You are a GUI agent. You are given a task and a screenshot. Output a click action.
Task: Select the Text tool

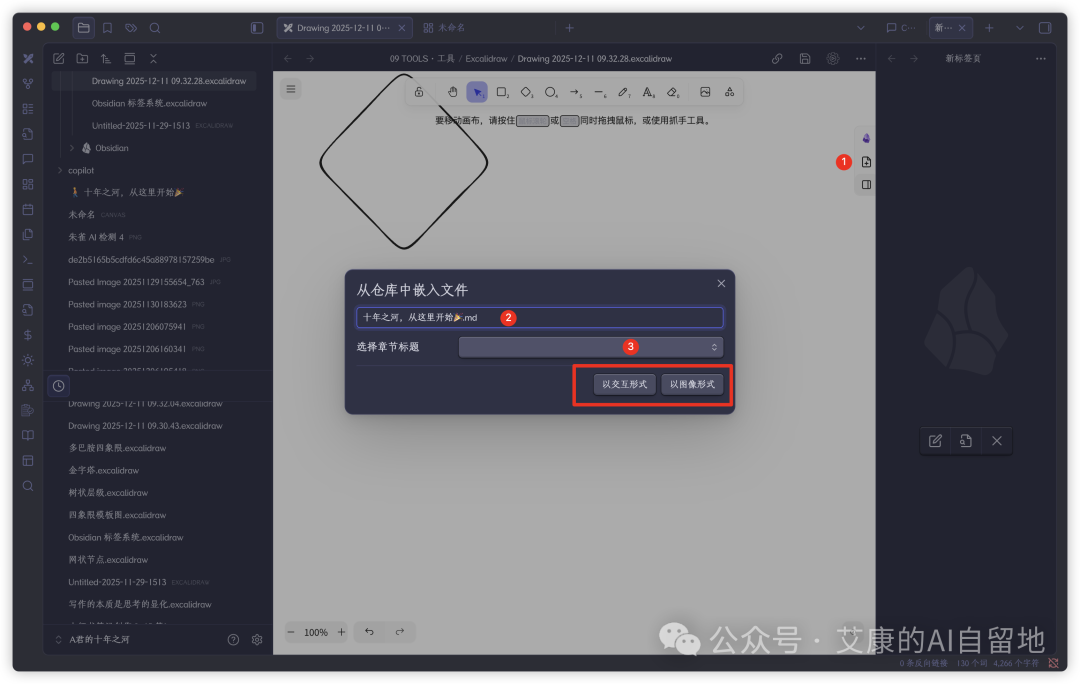[x=648, y=92]
